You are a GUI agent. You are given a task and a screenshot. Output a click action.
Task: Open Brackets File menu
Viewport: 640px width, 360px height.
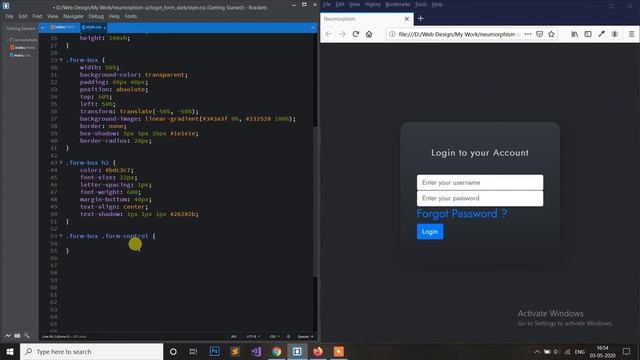pyautogui.click(x=9, y=16)
